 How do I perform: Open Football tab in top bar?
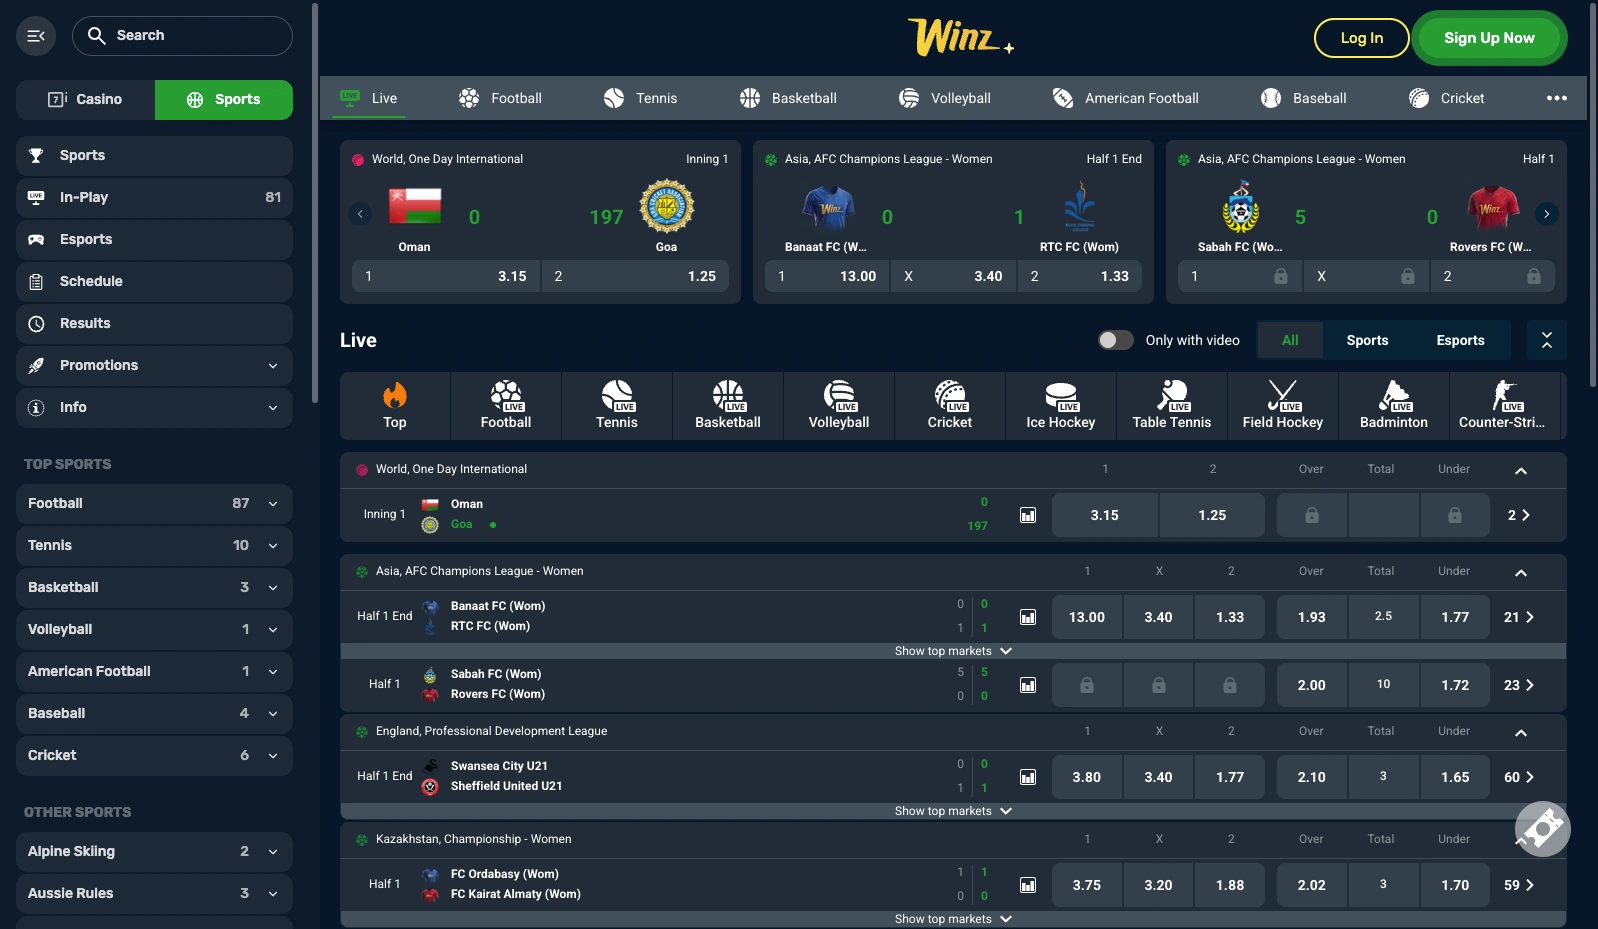point(500,98)
